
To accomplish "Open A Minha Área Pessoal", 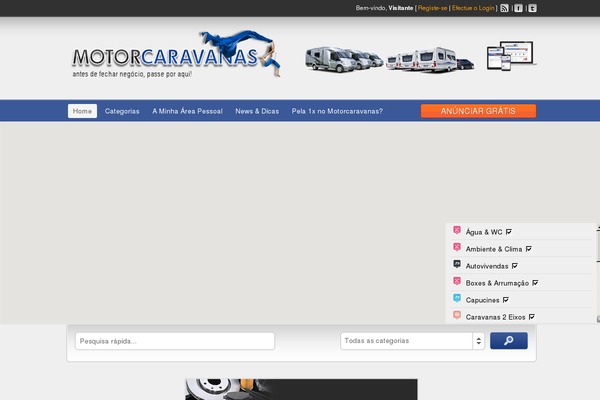I will pos(188,111).
